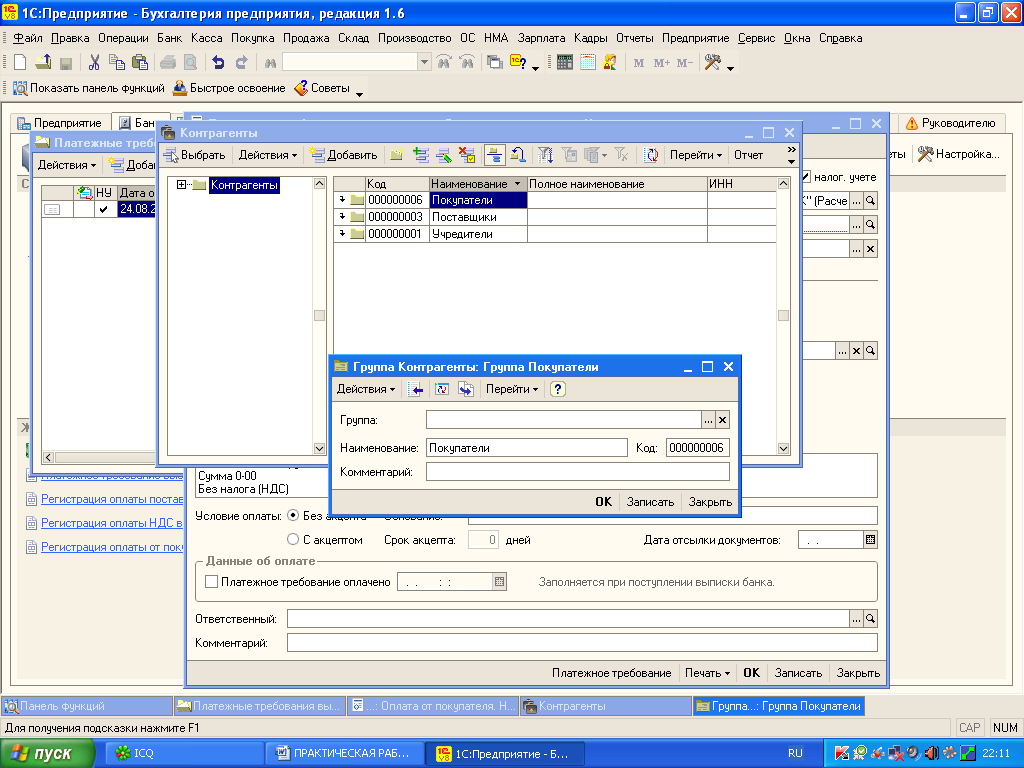The height and width of the screenshot is (768, 1024).
Task: Click mark-for-deletion icon in Контрагенты toolbar
Action: [x=467, y=155]
